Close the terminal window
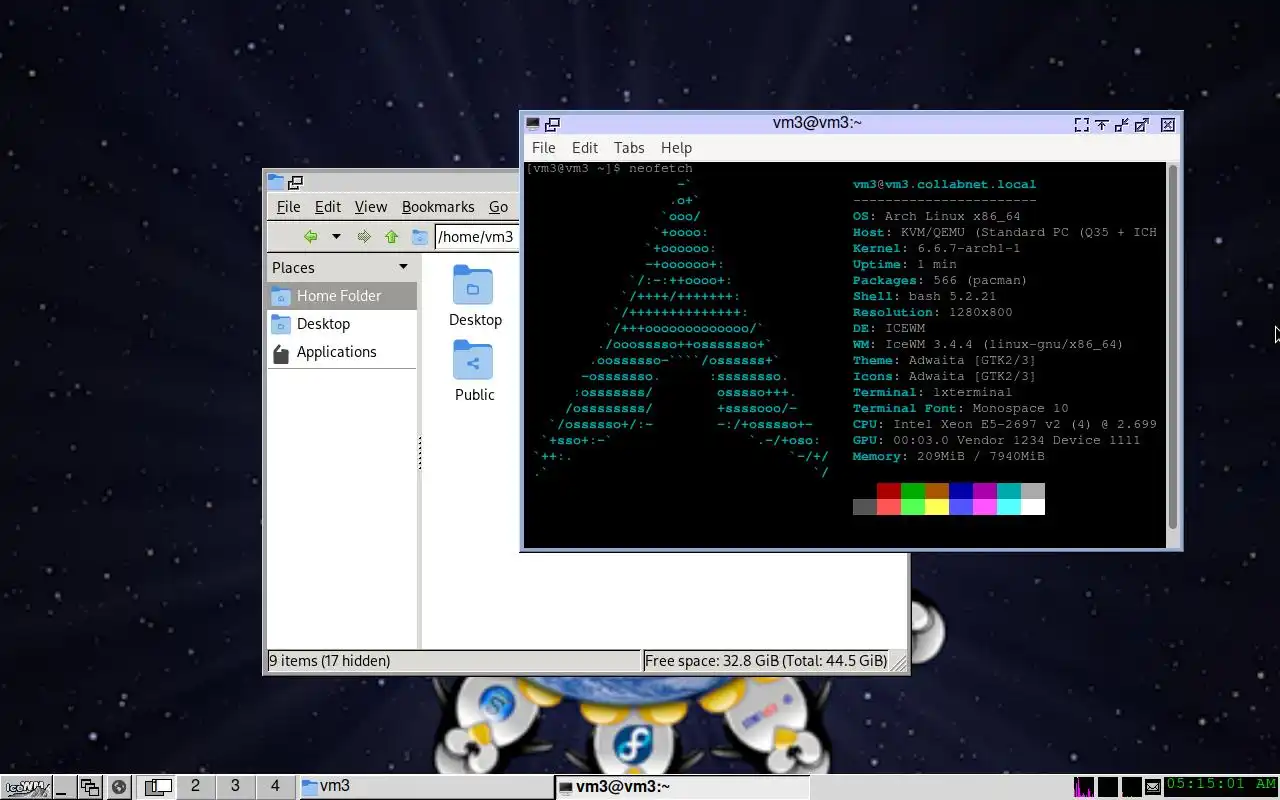1280x800 pixels. click(x=1167, y=125)
